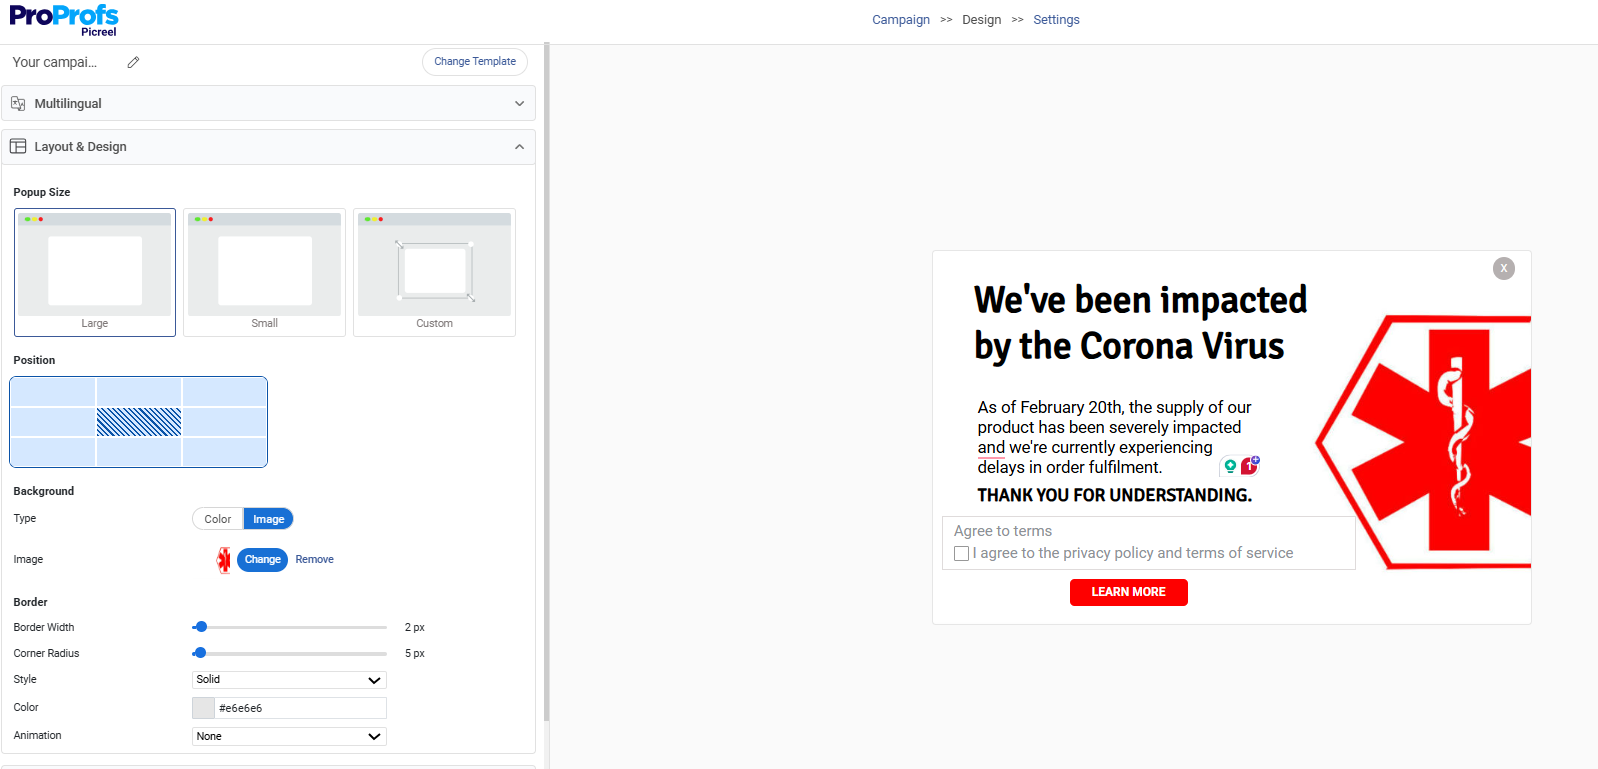1598x769 pixels.
Task: Select the Small popup size option
Action: 264,272
